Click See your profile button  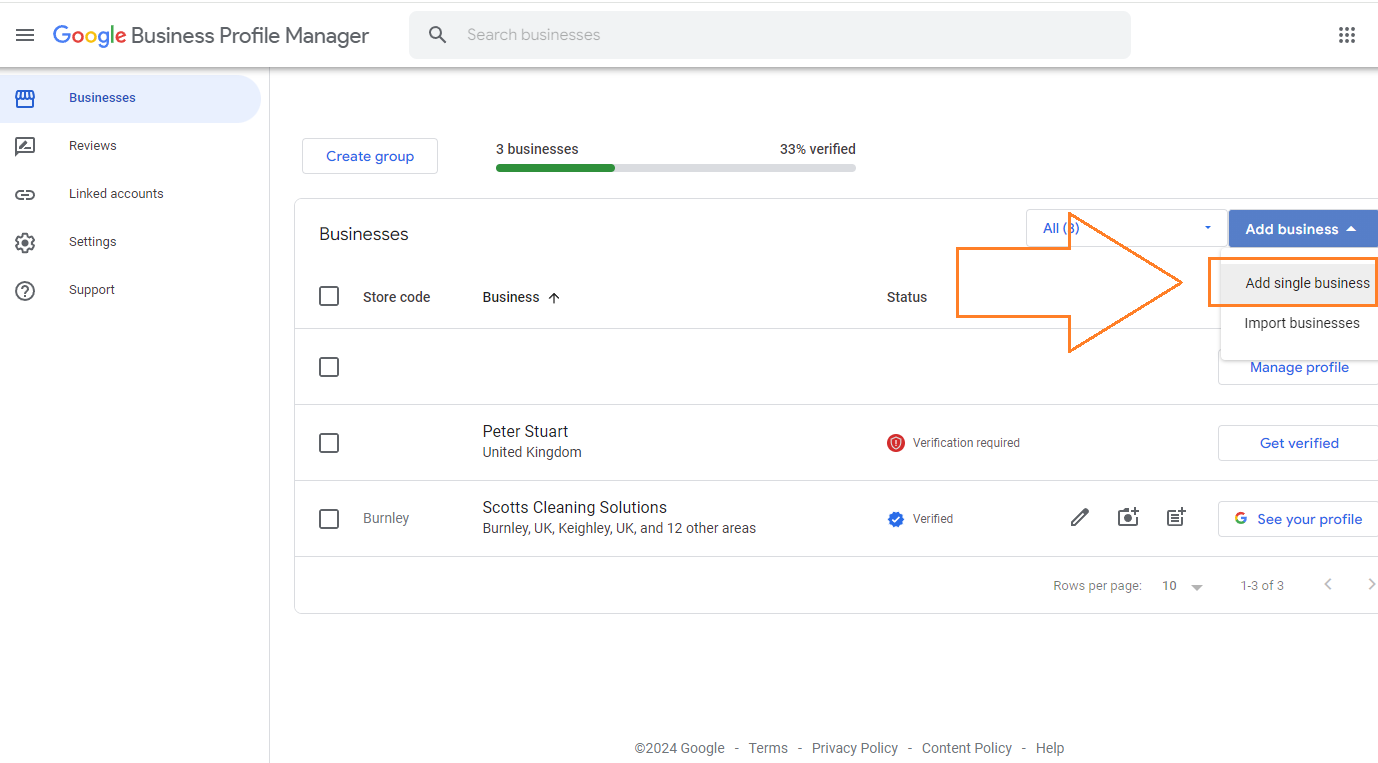click(x=1298, y=519)
